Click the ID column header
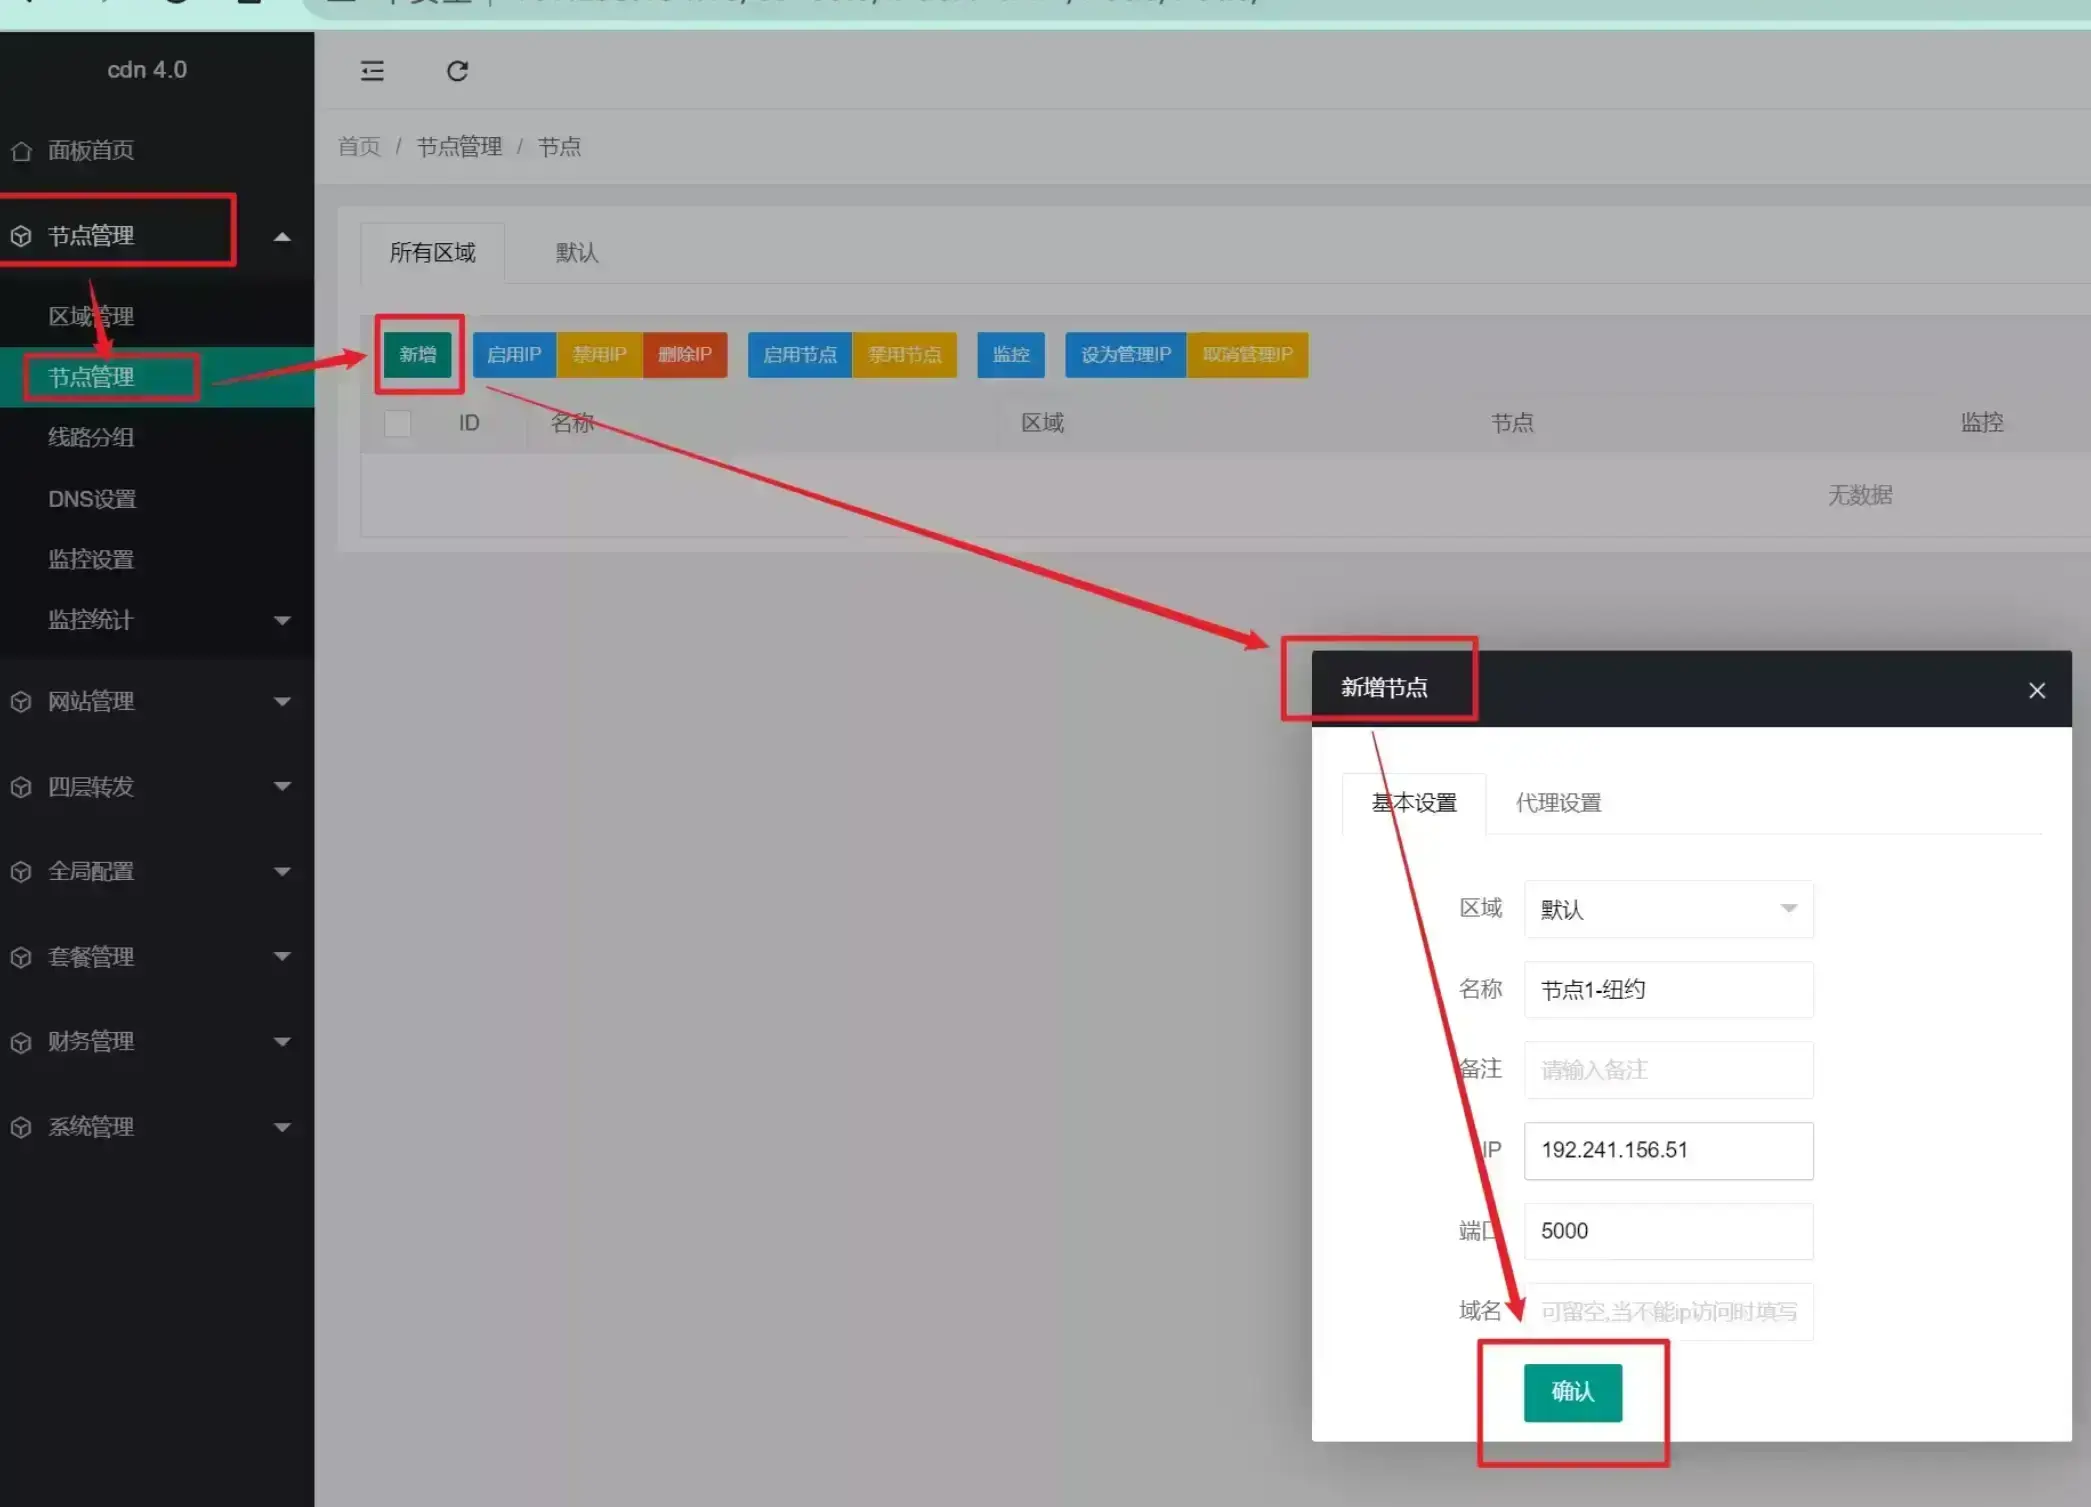Viewport: 2091px width, 1507px height. (469, 423)
